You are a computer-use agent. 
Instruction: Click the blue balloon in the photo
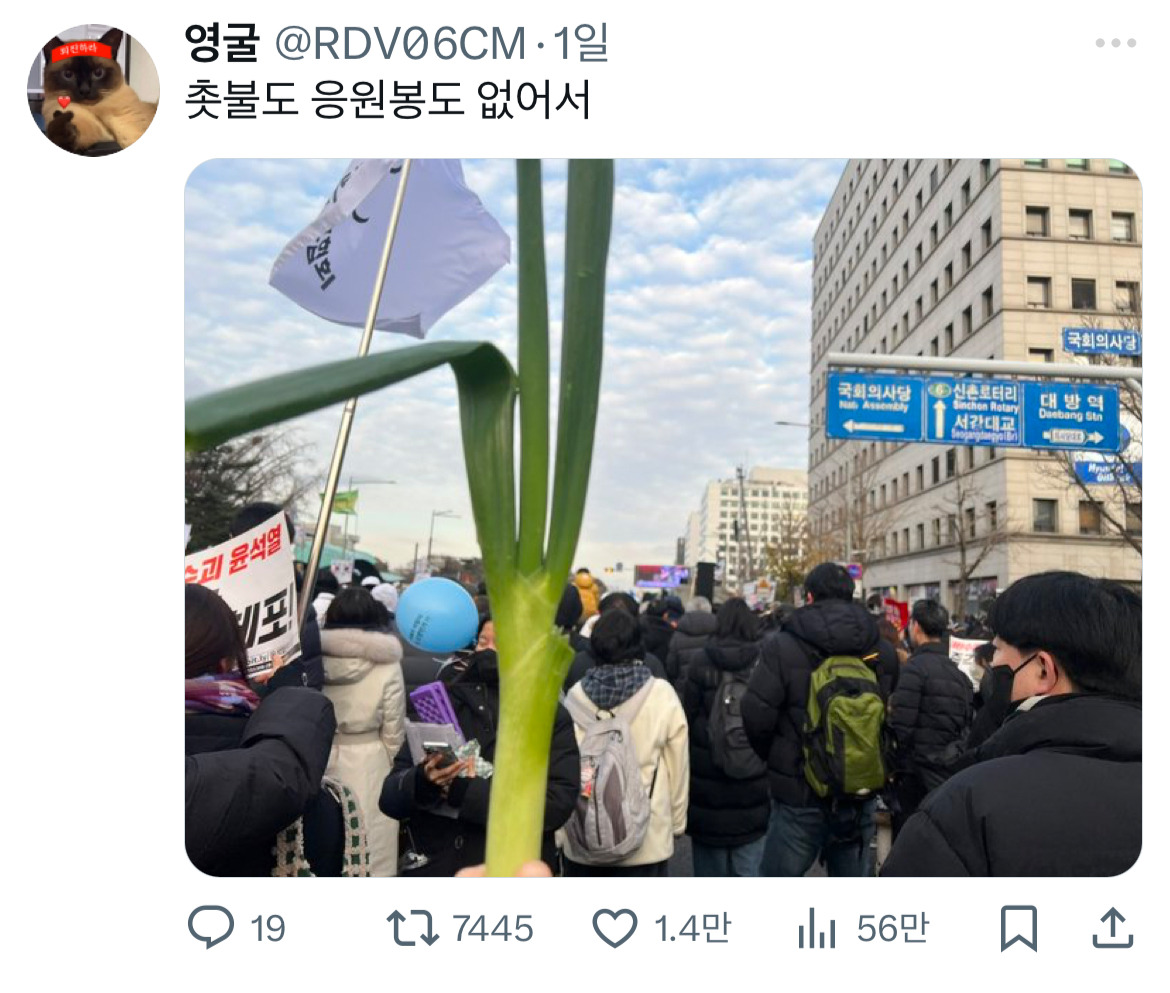437,615
